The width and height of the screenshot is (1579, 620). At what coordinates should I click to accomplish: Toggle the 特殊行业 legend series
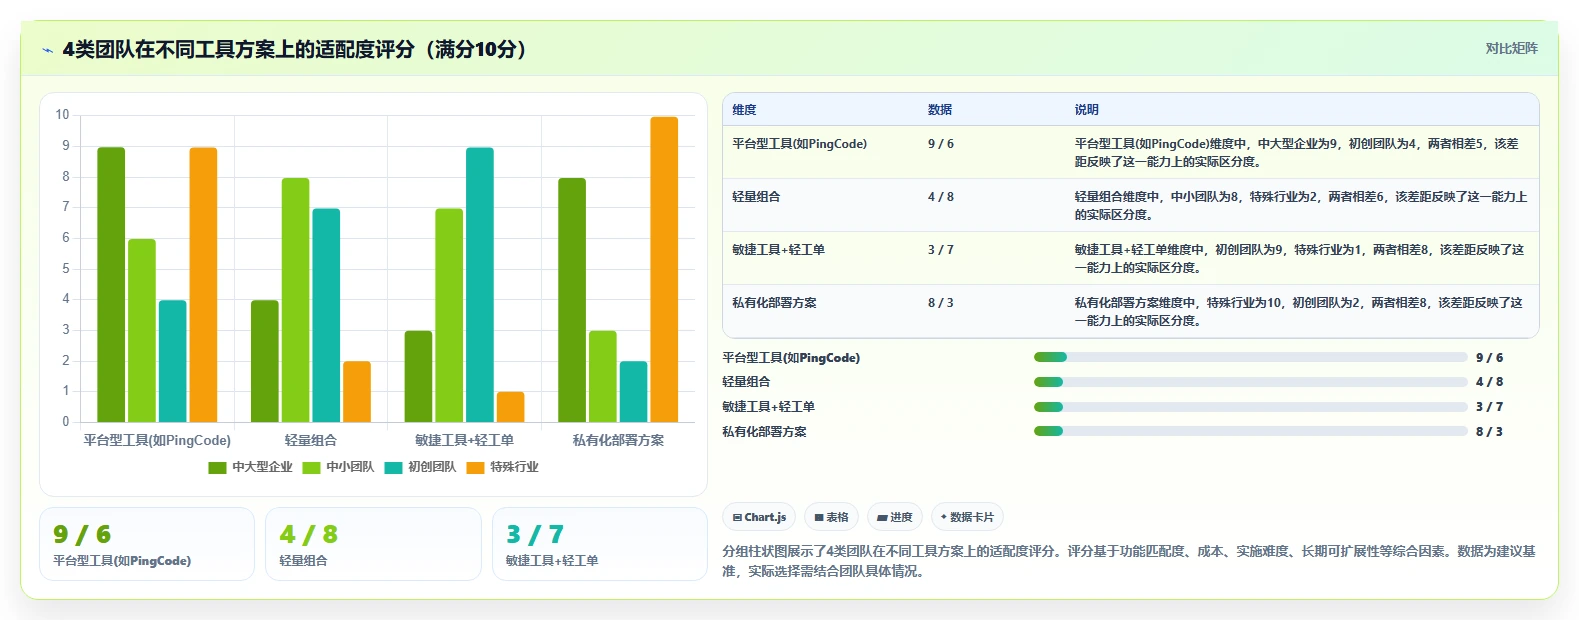click(x=502, y=467)
